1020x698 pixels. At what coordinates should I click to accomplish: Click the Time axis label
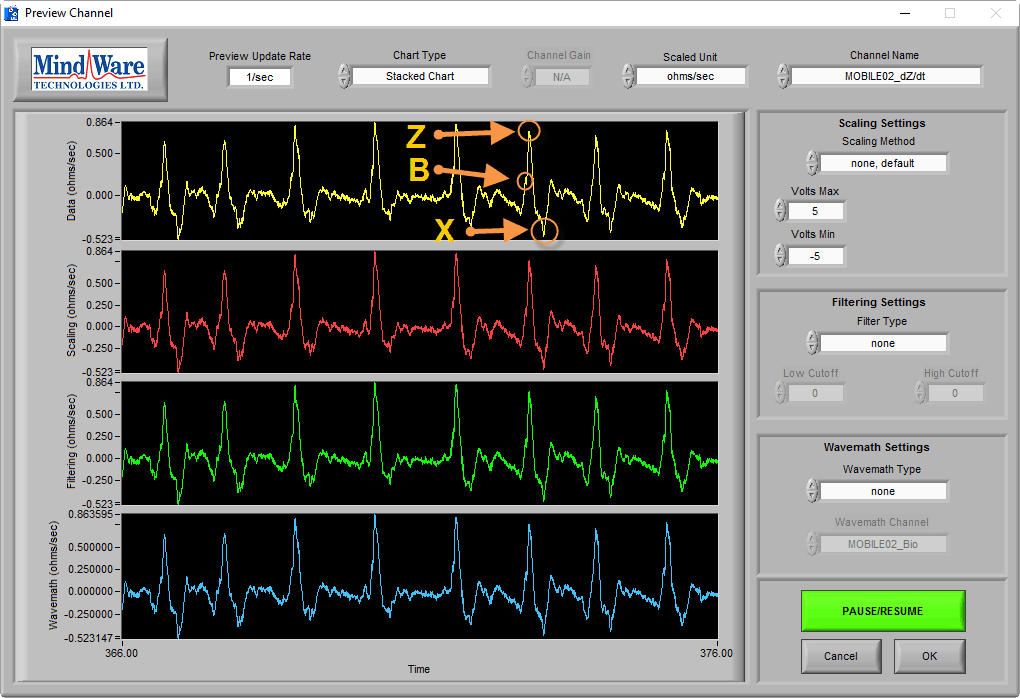pos(419,669)
